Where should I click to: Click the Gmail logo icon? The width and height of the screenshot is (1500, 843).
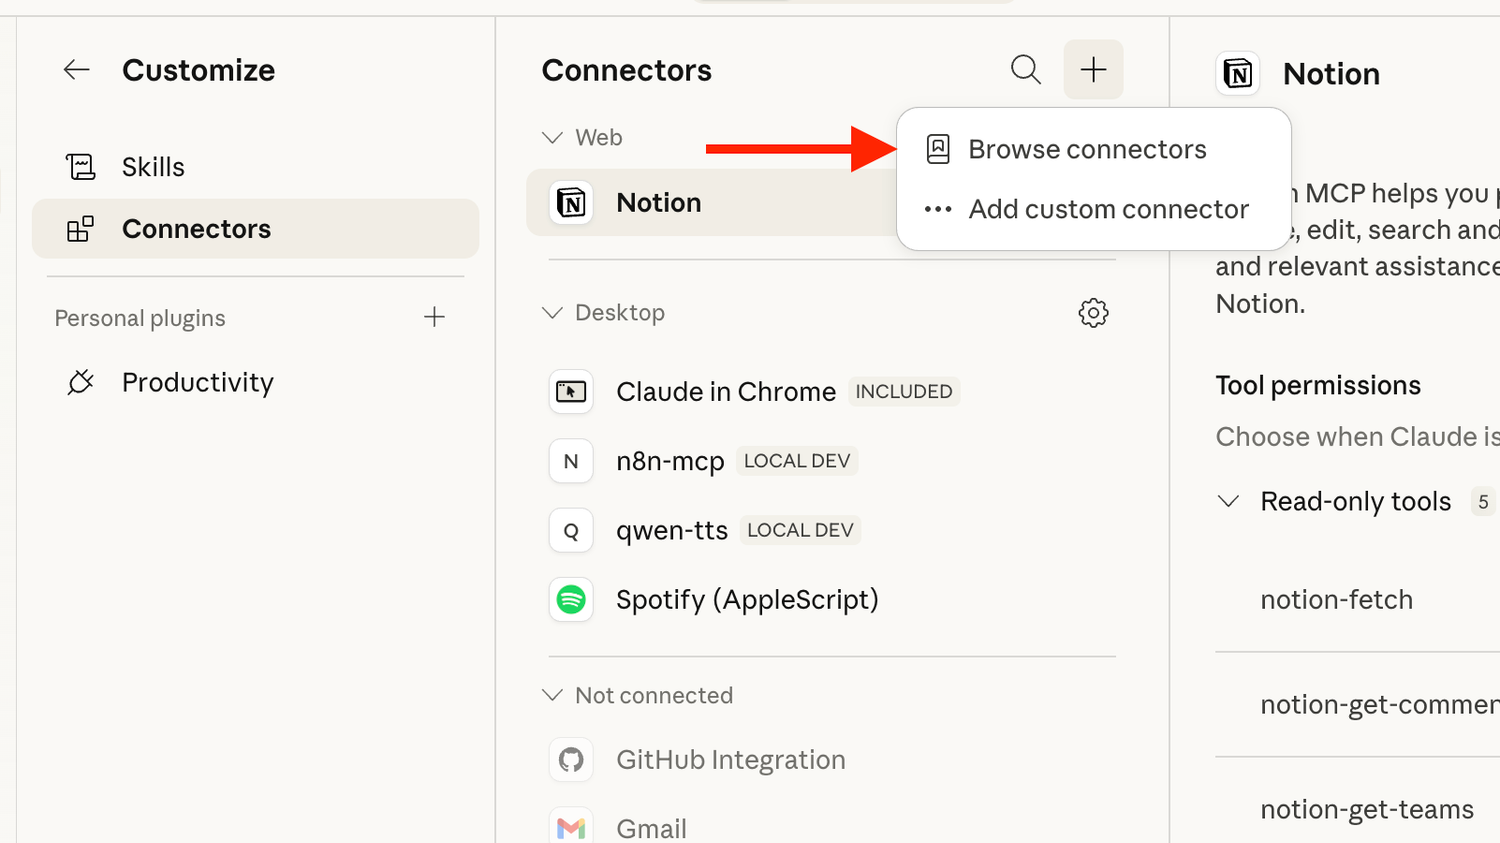pos(571,828)
